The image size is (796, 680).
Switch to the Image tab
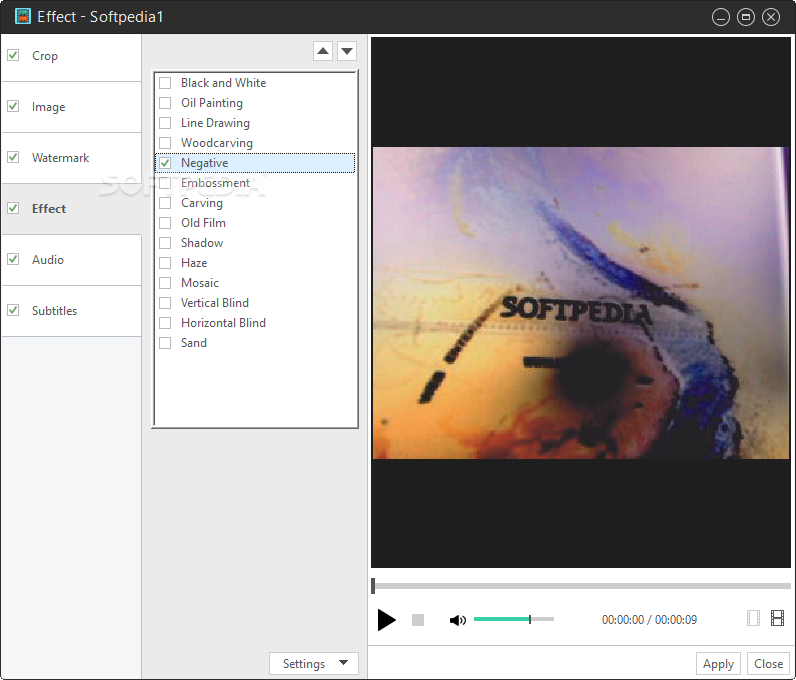[72, 107]
